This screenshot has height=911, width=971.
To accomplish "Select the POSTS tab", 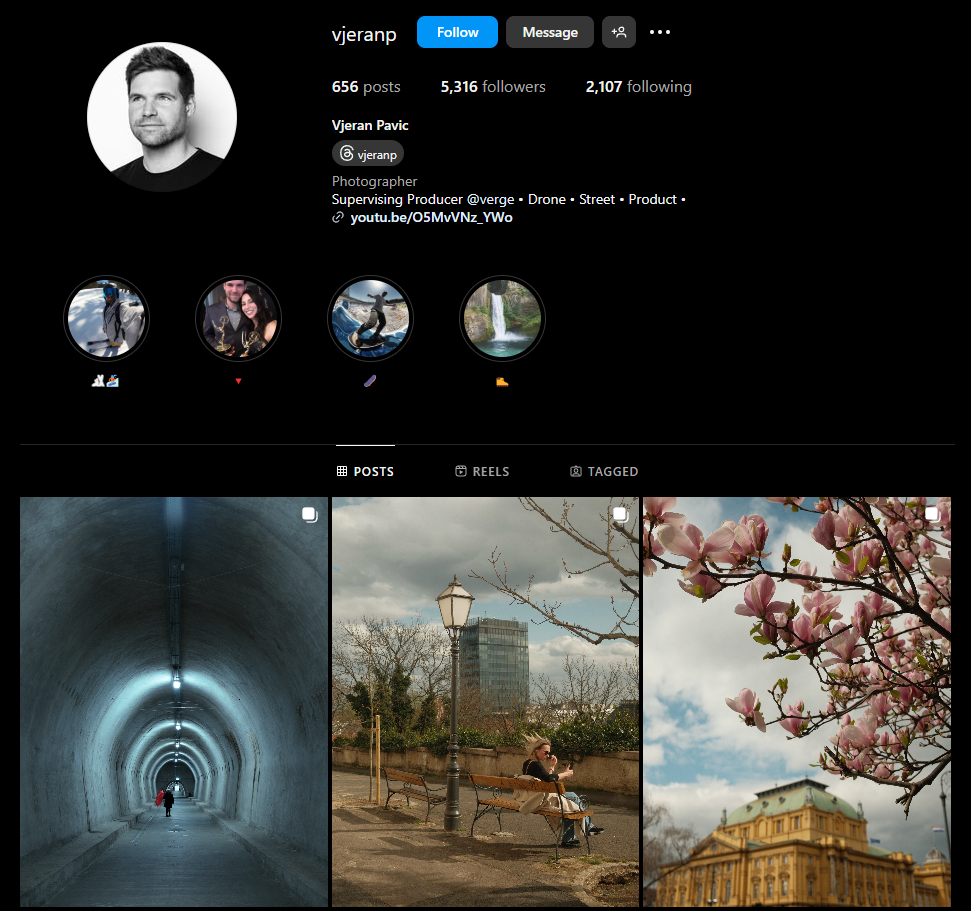I will click(365, 471).
